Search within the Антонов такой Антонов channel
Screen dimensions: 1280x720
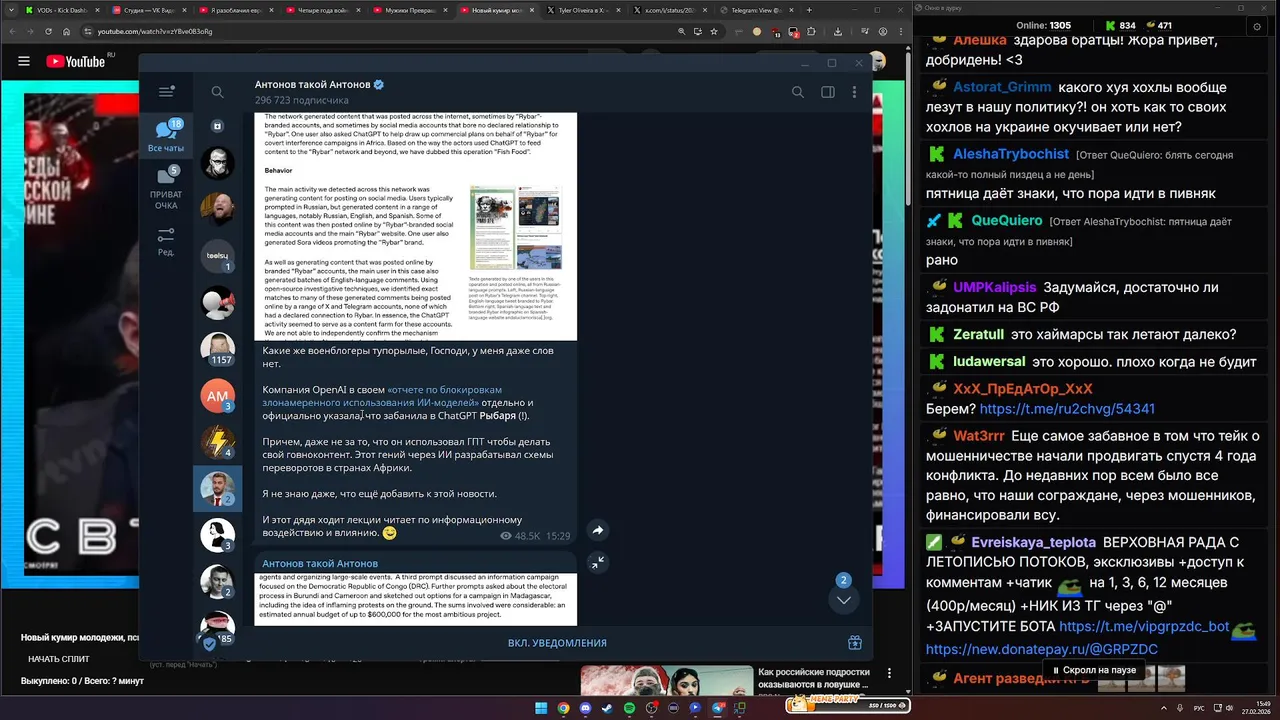(x=797, y=92)
